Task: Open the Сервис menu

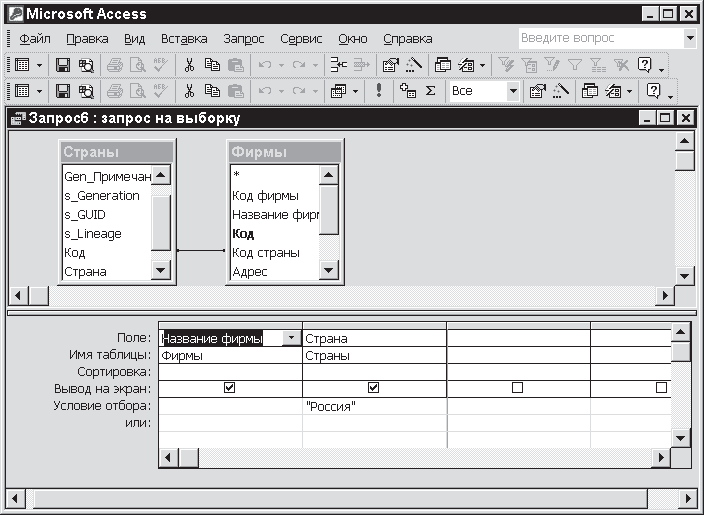Action: click(300, 39)
